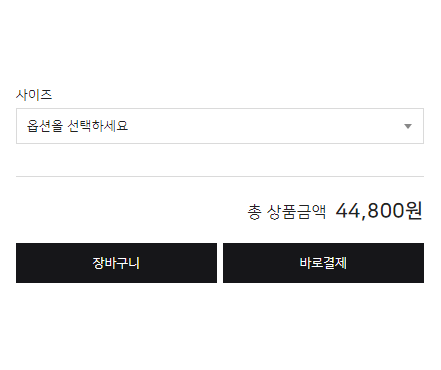Choose a size from the select field

tap(220, 126)
